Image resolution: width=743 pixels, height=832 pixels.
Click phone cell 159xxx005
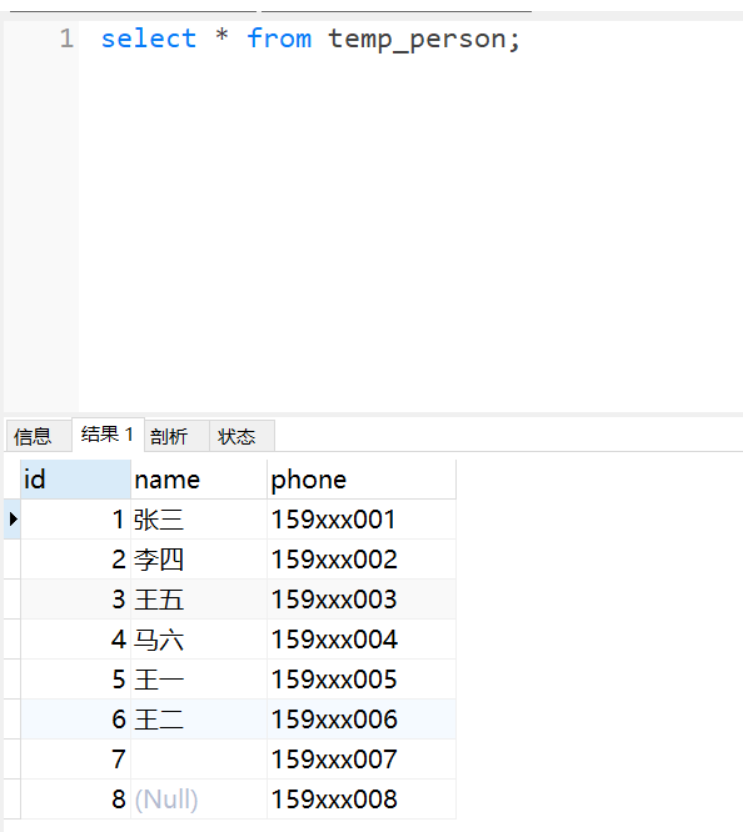(x=361, y=679)
